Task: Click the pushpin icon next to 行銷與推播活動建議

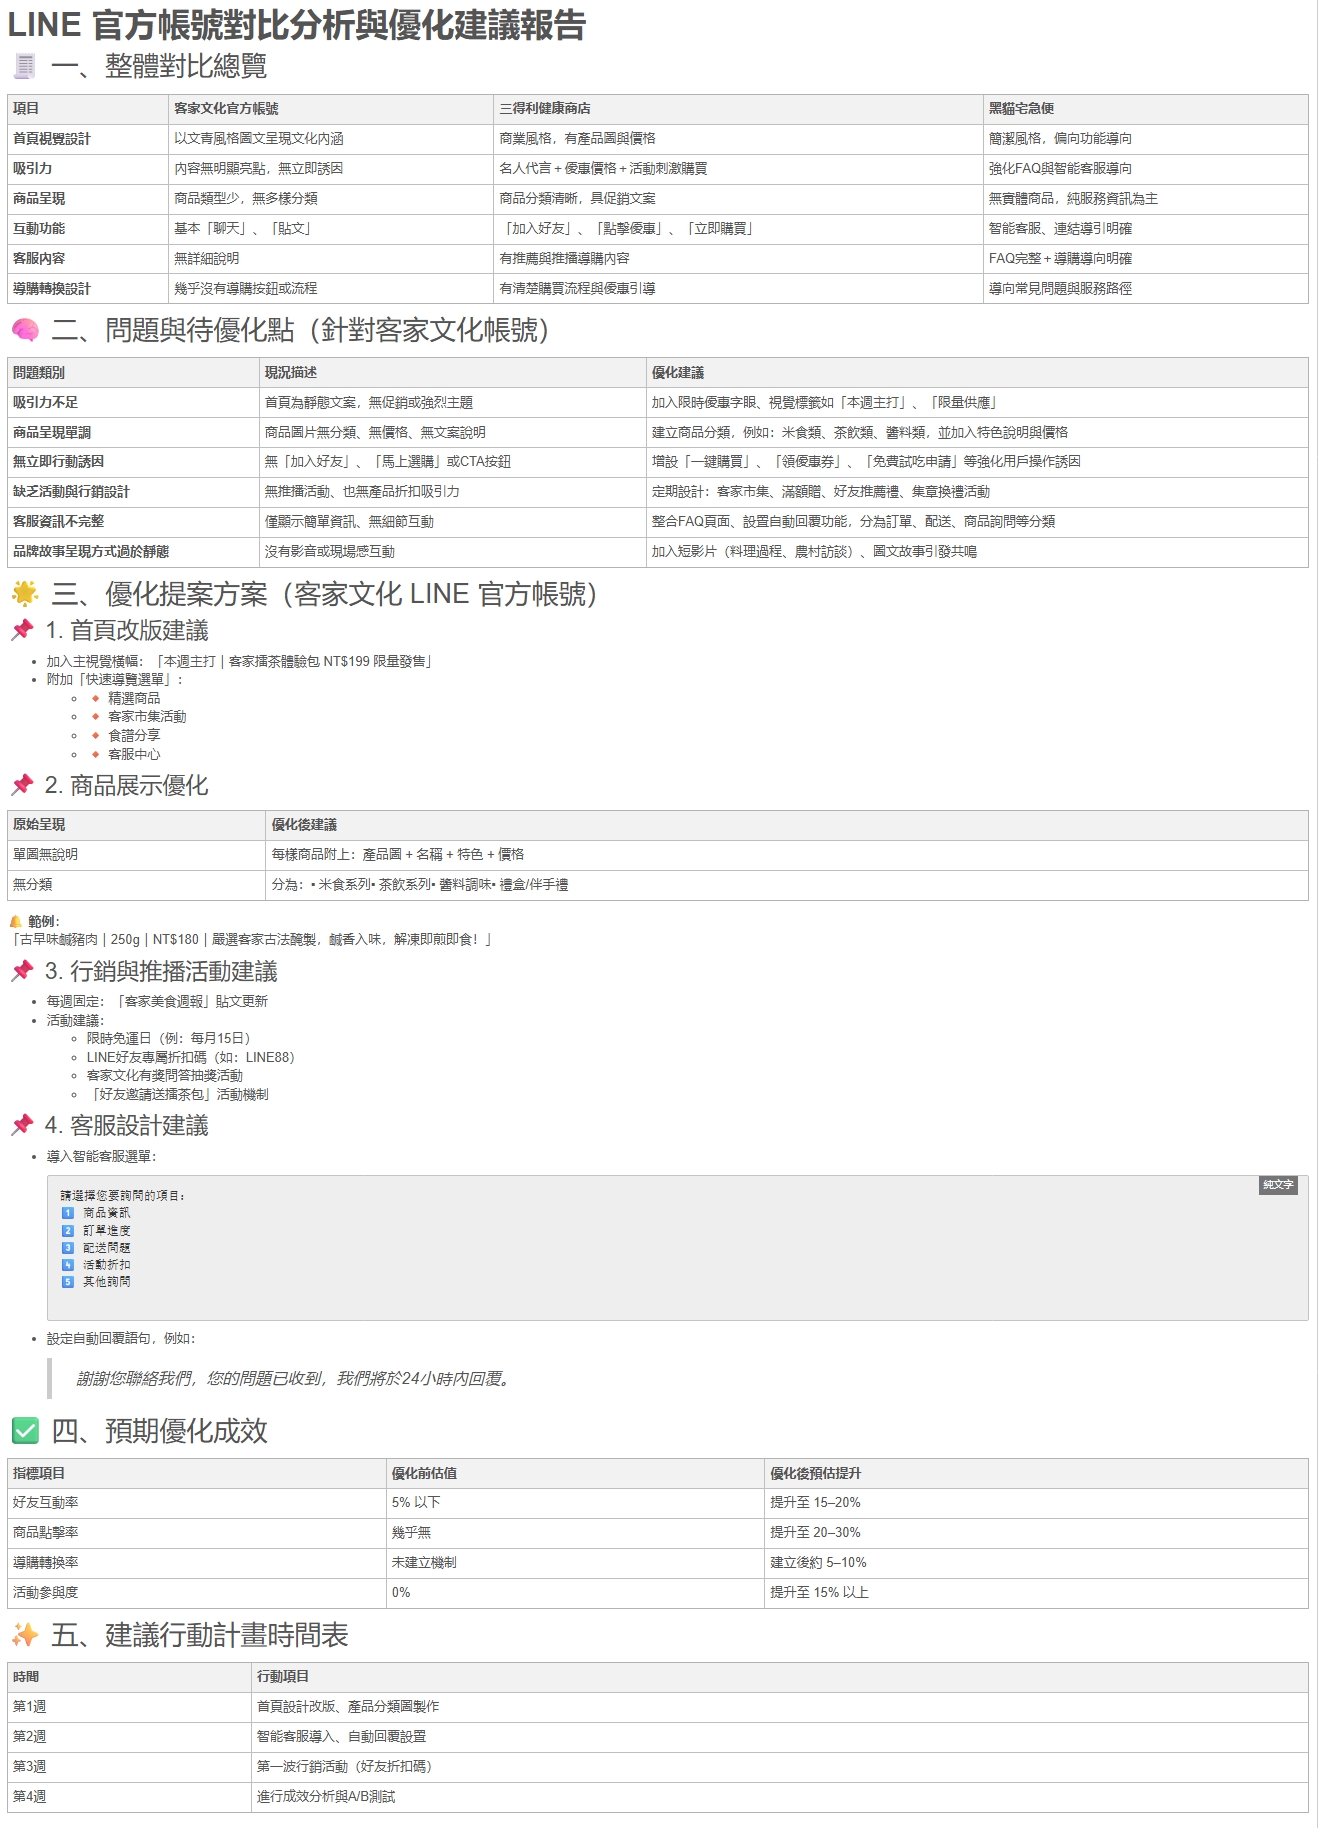Action: (x=22, y=971)
